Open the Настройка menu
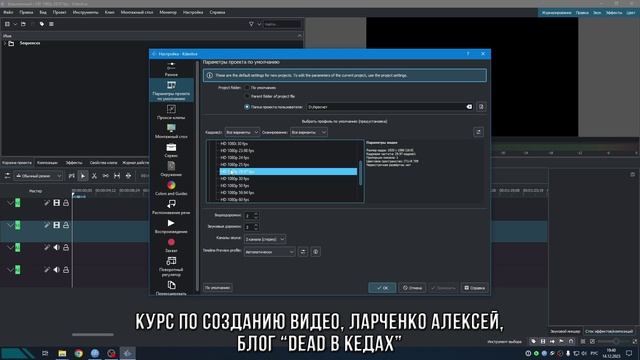 point(193,12)
